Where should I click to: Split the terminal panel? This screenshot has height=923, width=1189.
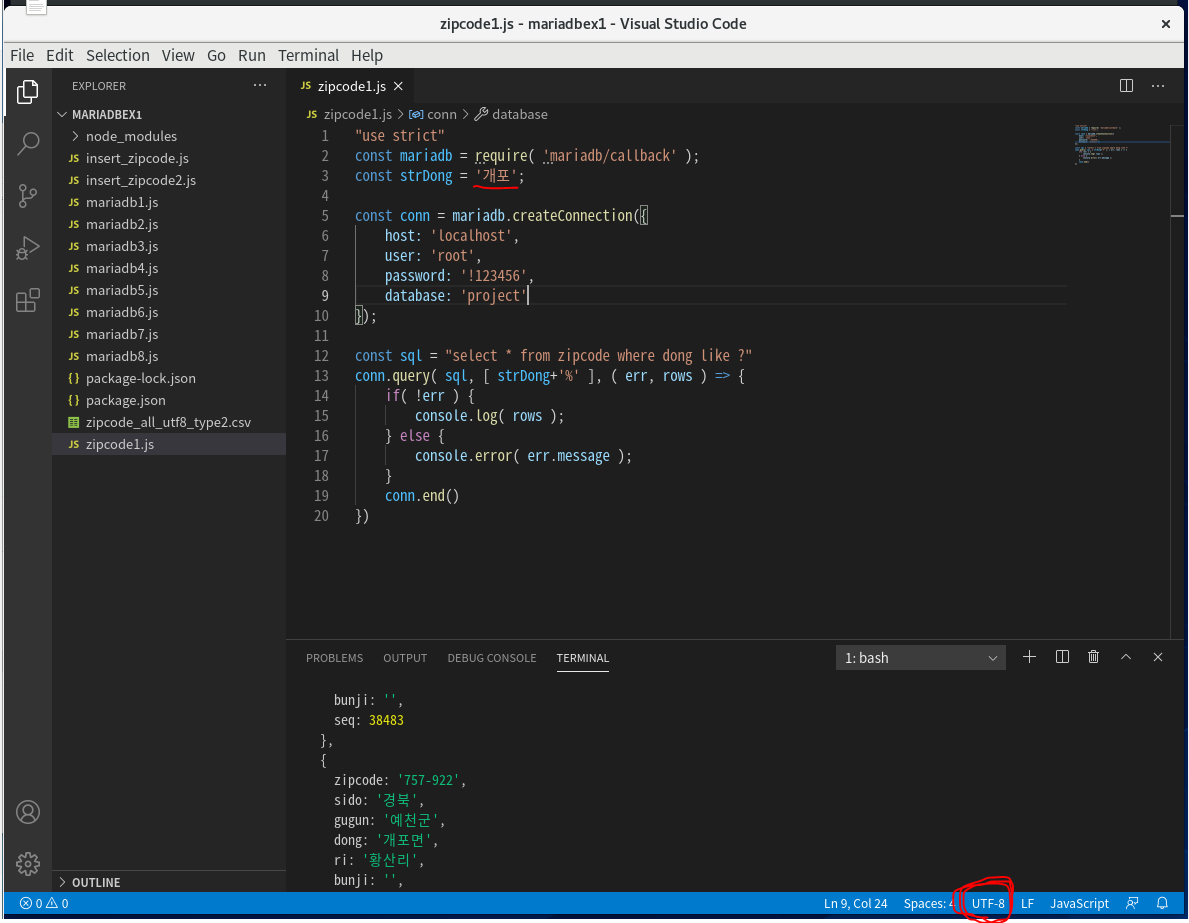pyautogui.click(x=1062, y=657)
